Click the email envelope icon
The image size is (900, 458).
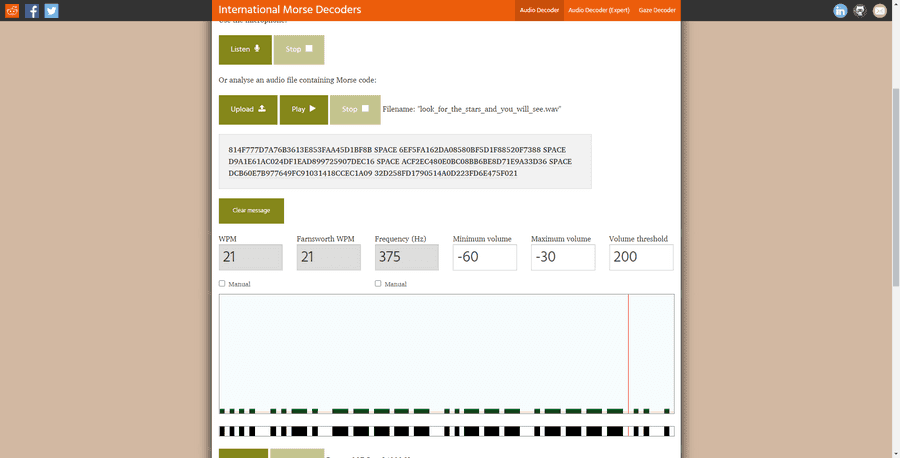(879, 11)
